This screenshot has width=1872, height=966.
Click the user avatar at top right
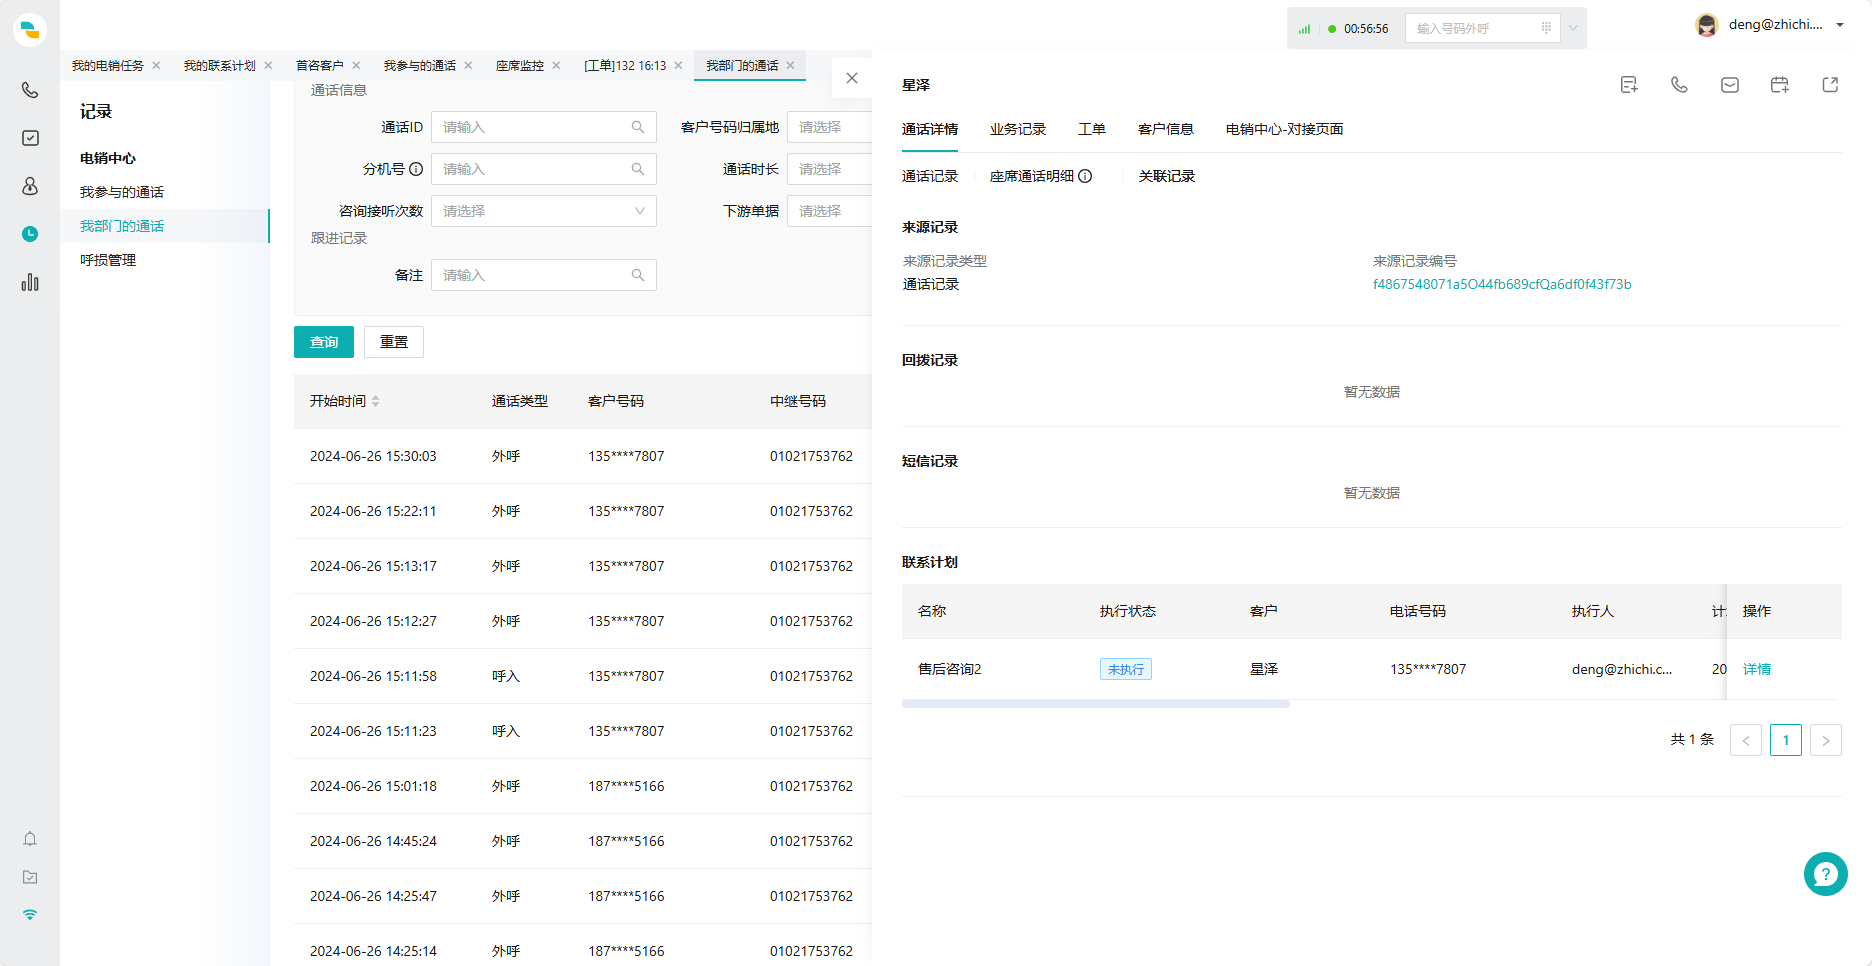click(x=1707, y=26)
